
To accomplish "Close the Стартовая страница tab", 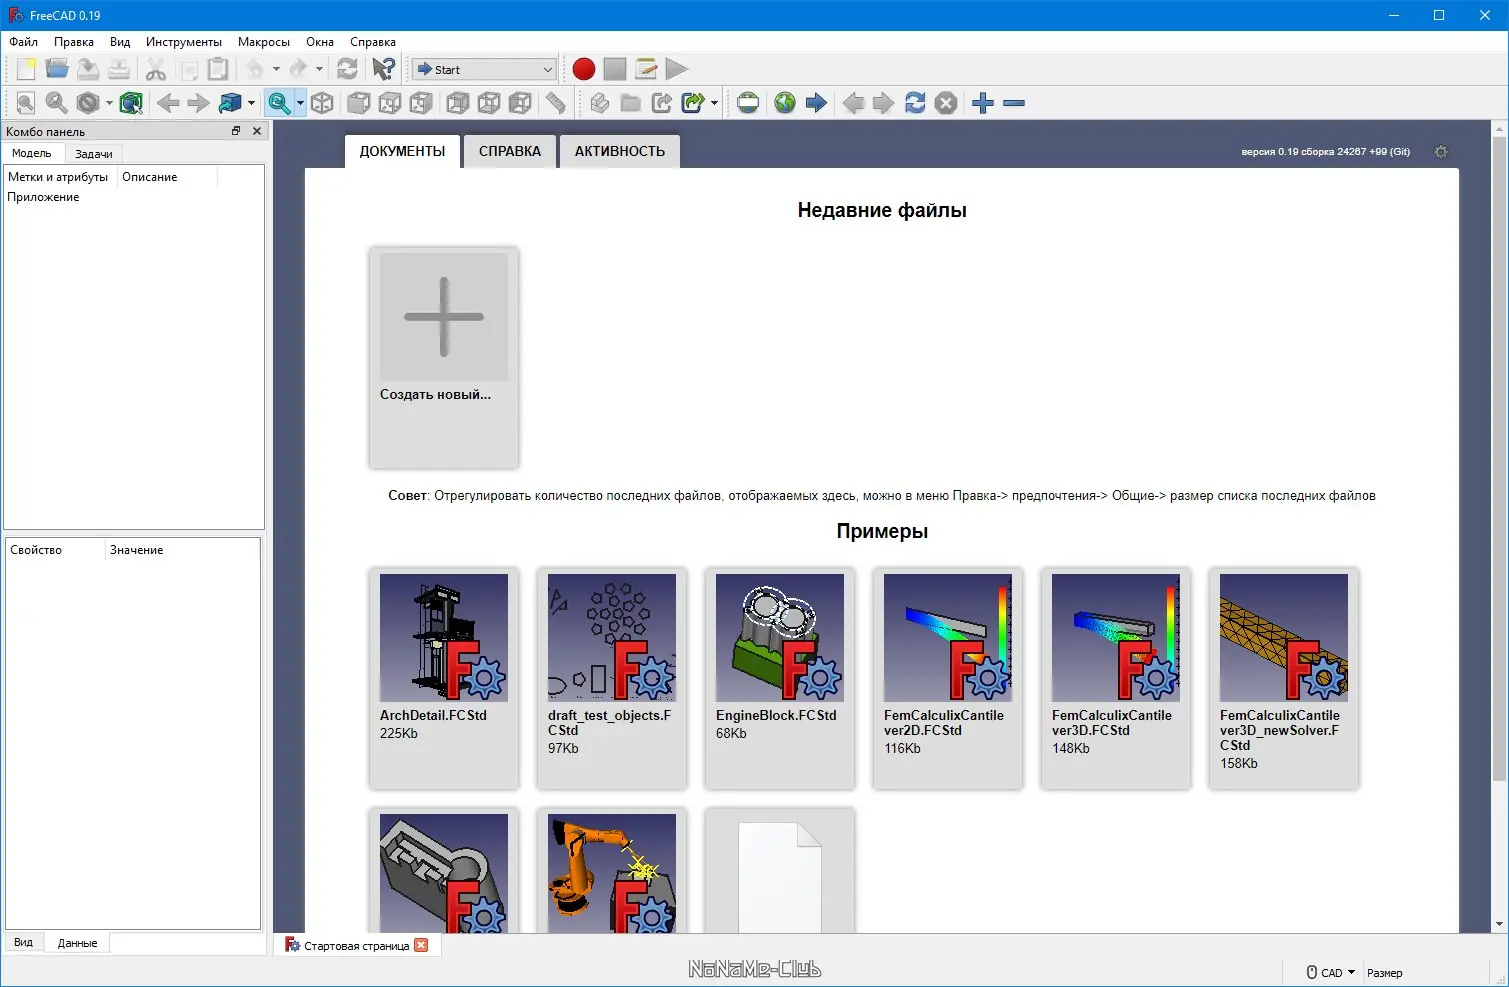I will [421, 945].
